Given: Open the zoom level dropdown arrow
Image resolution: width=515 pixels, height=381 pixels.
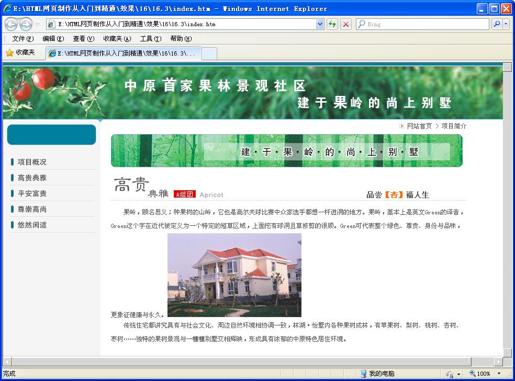Looking at the screenshot, I should point(499,373).
